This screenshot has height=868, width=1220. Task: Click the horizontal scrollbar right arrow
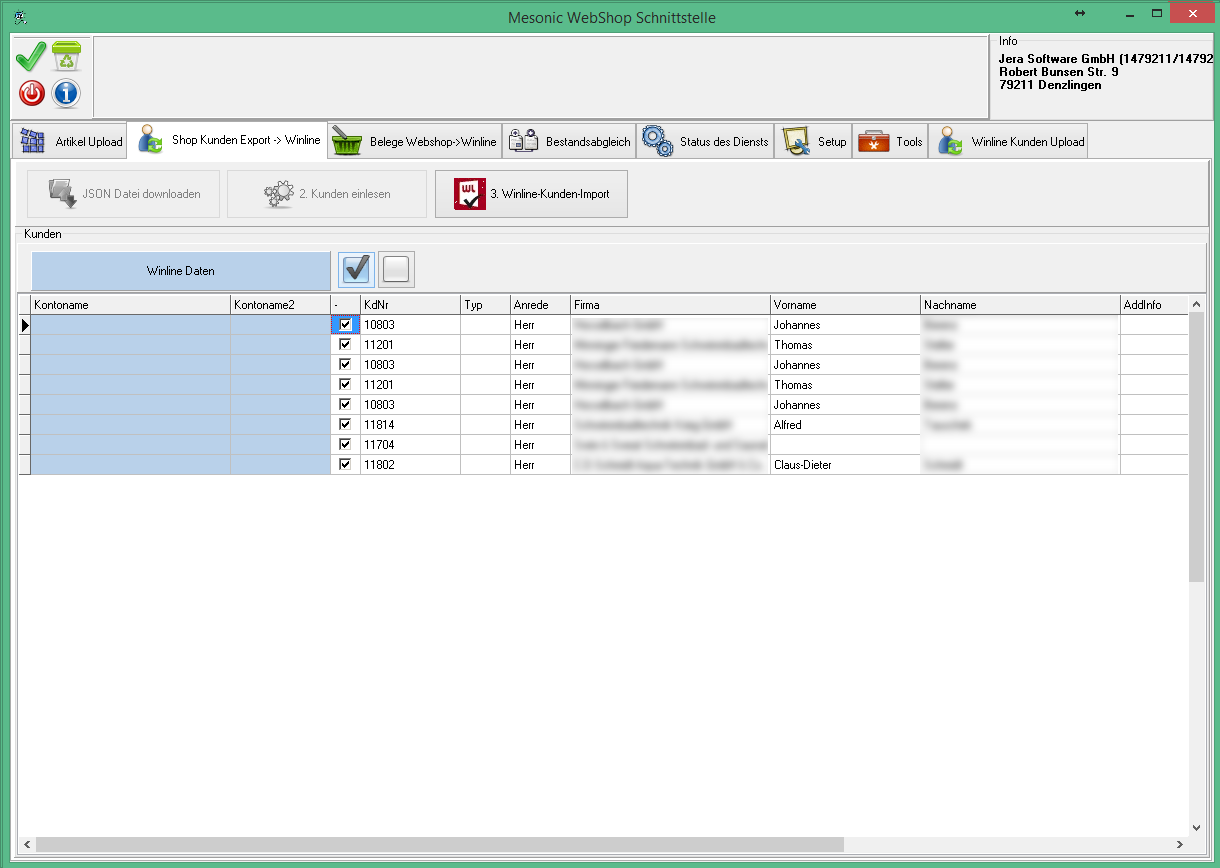coord(1179,845)
